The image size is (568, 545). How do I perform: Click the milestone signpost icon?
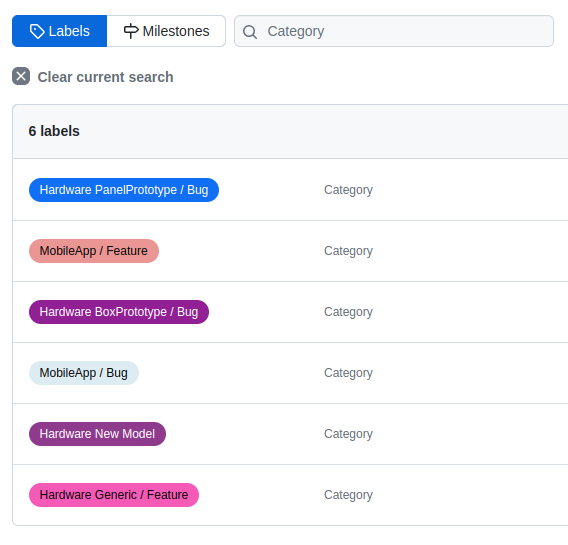click(x=131, y=31)
